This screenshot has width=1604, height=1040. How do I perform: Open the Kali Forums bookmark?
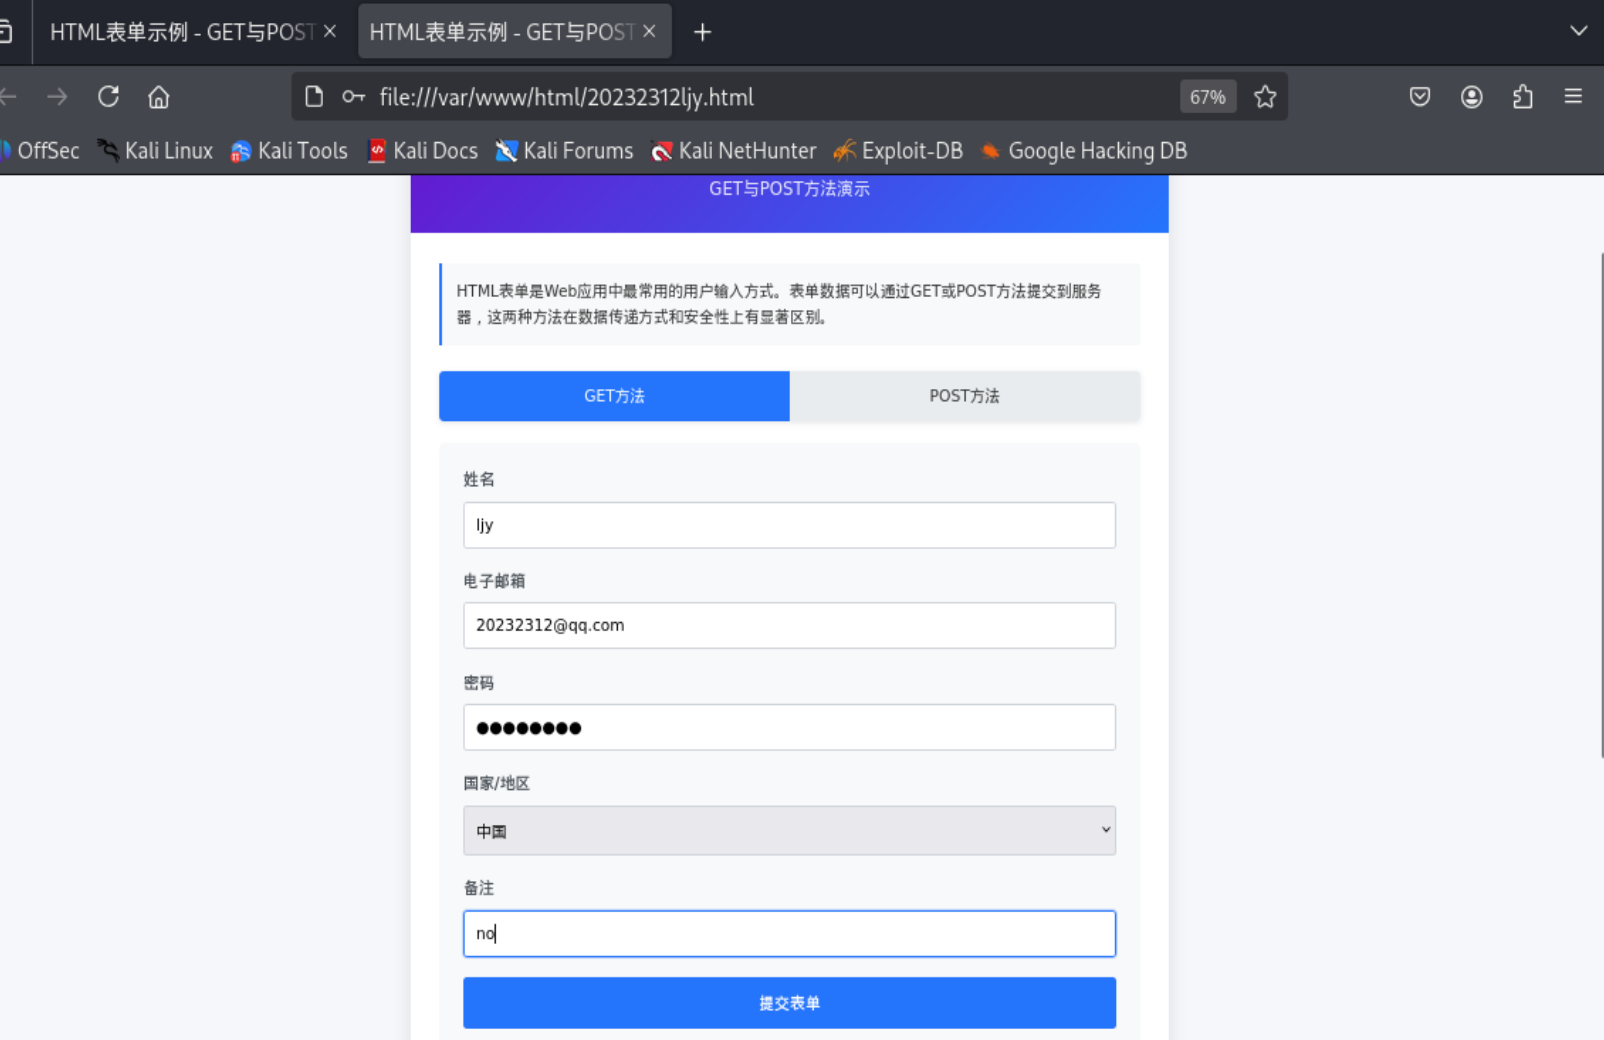pos(565,151)
